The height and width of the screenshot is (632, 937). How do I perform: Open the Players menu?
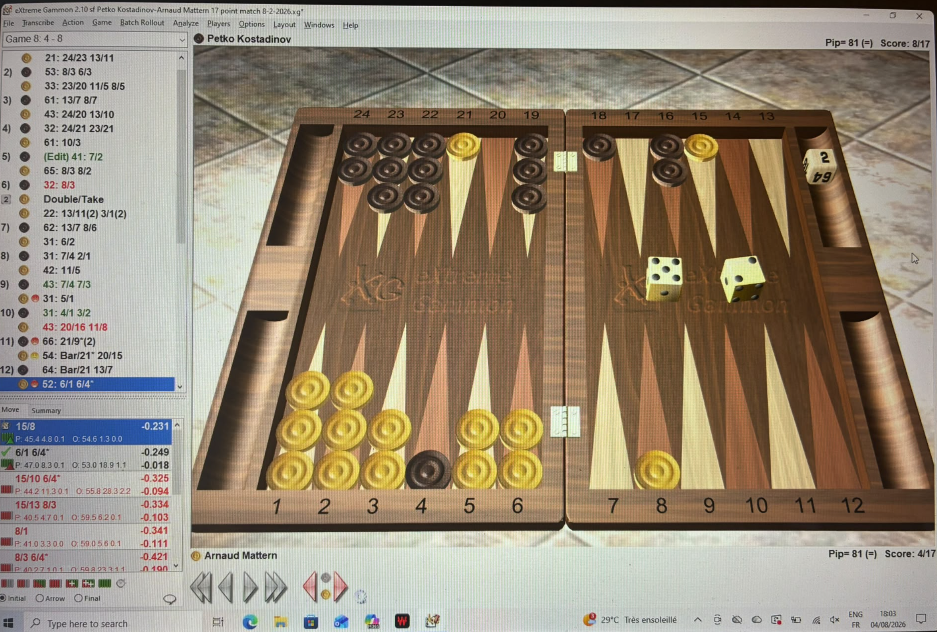coord(219,24)
